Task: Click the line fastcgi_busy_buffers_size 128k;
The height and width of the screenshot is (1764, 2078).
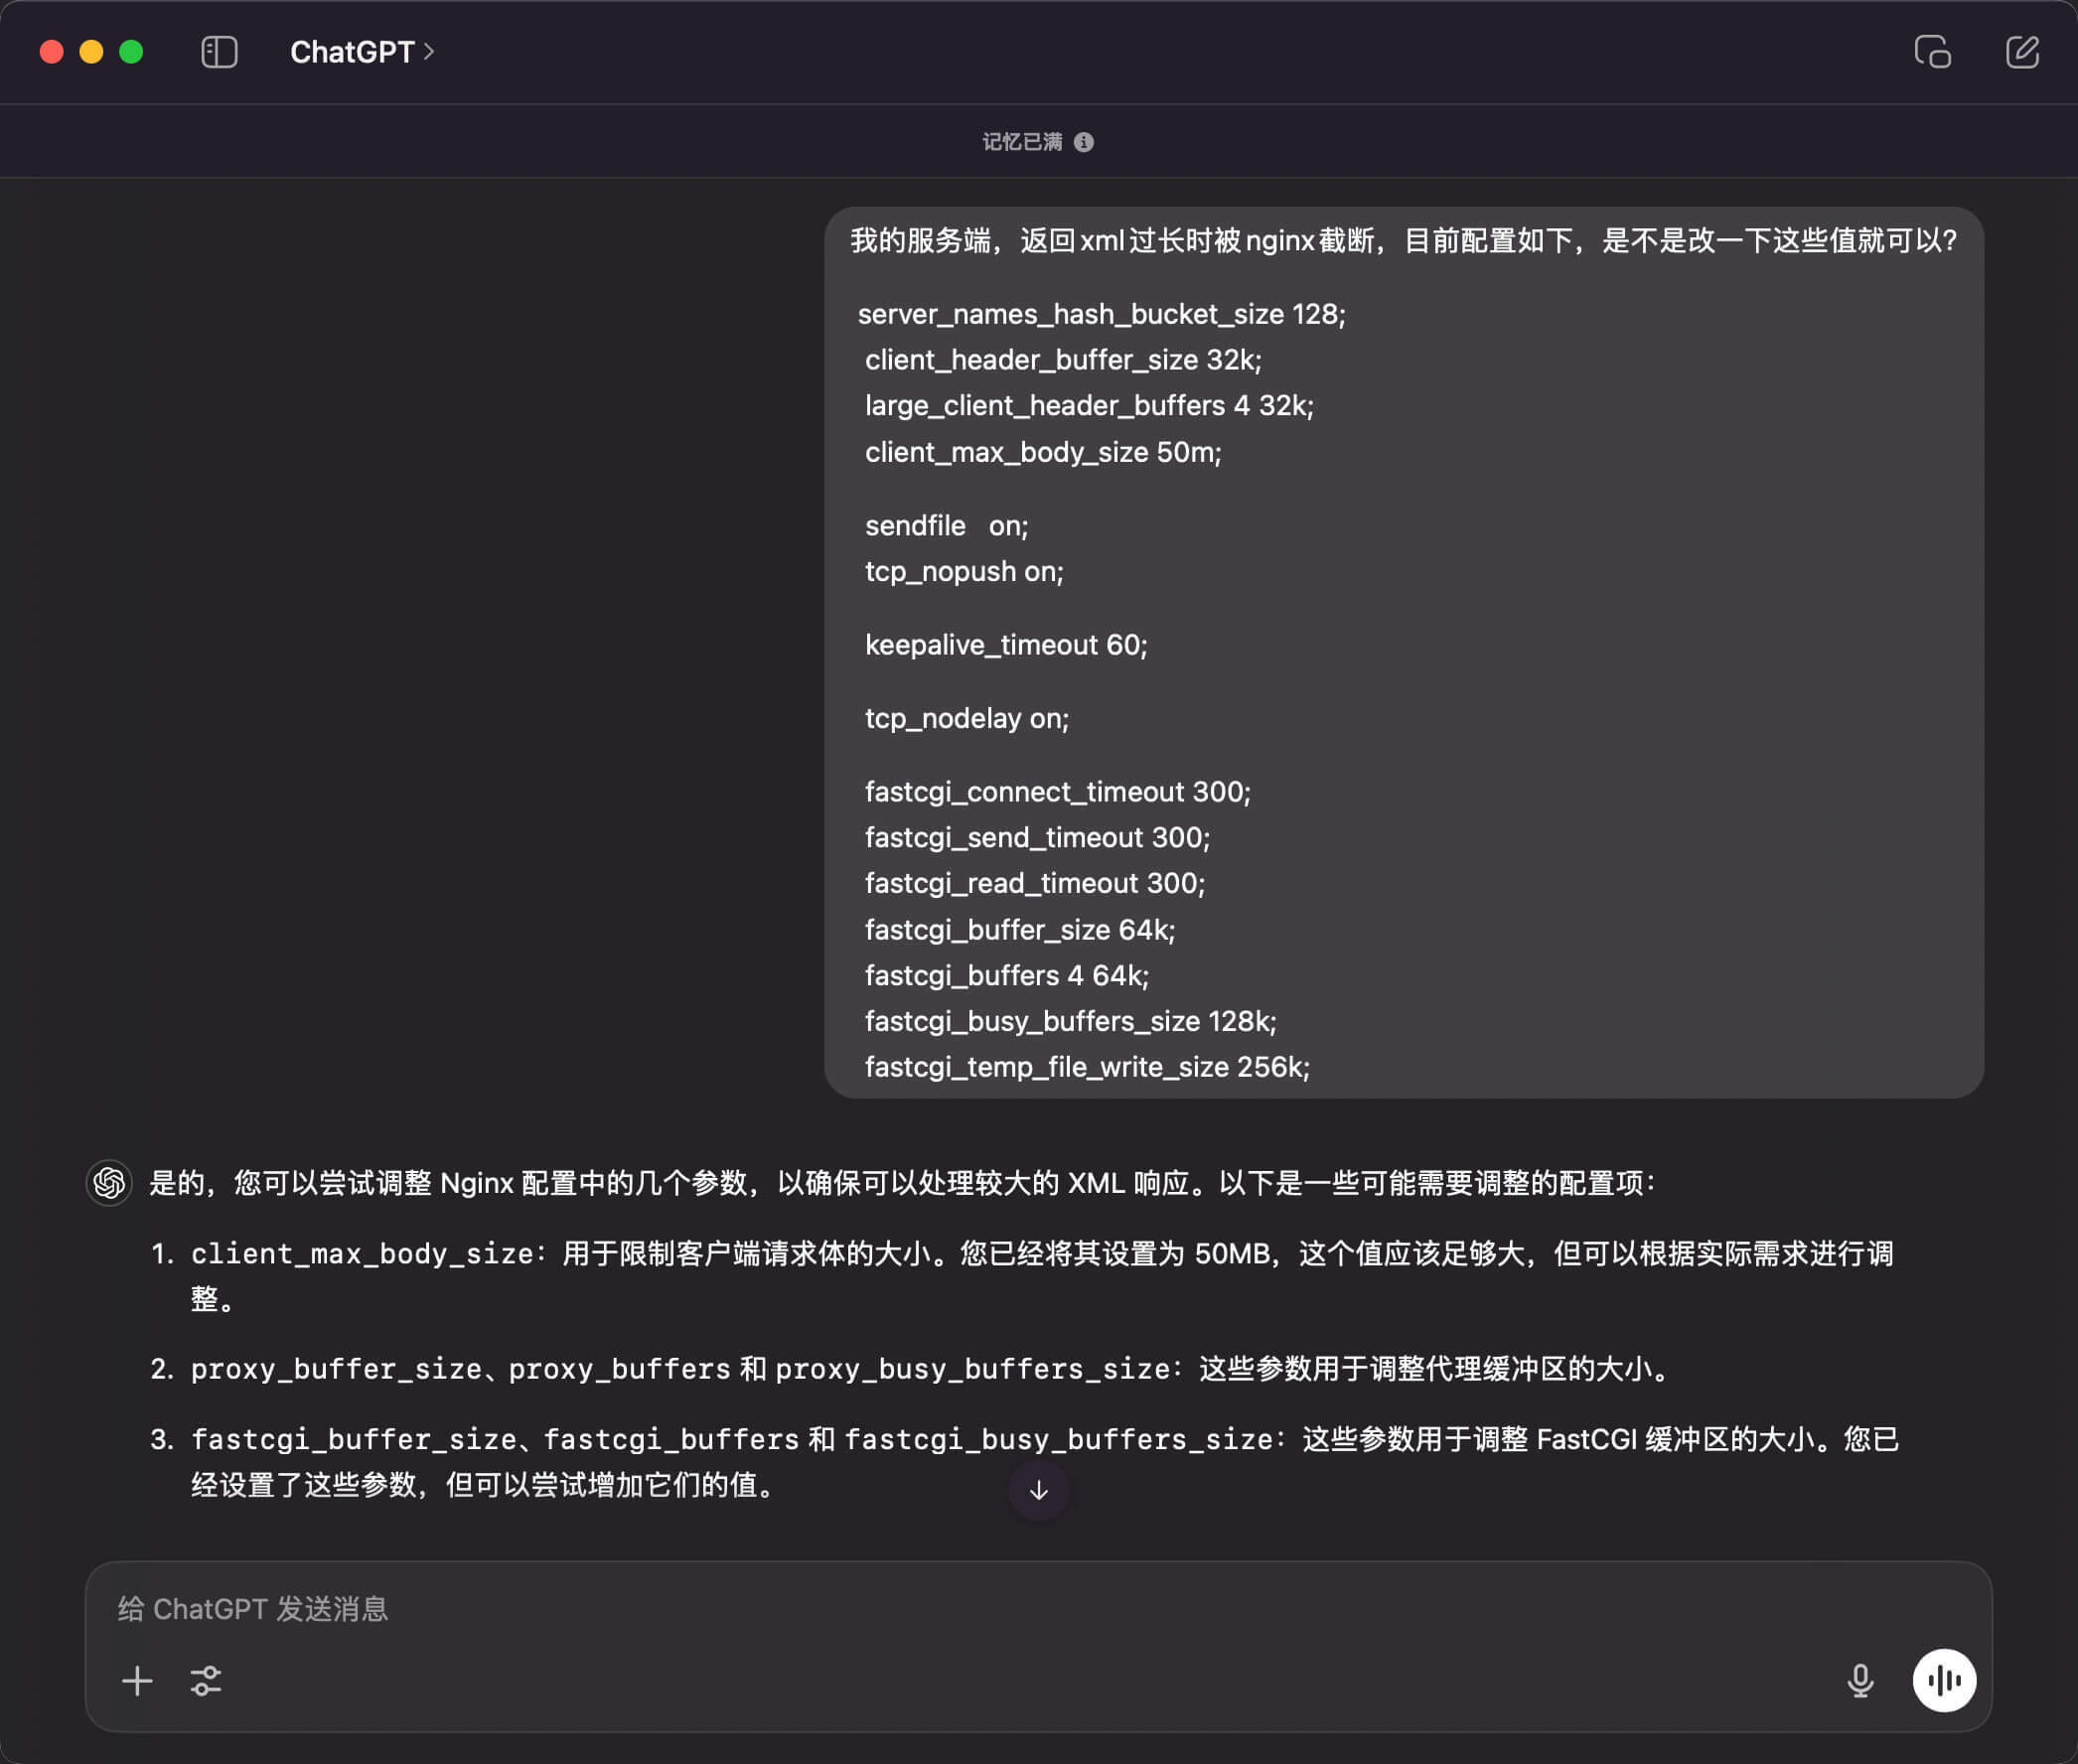Action: 1070,1021
